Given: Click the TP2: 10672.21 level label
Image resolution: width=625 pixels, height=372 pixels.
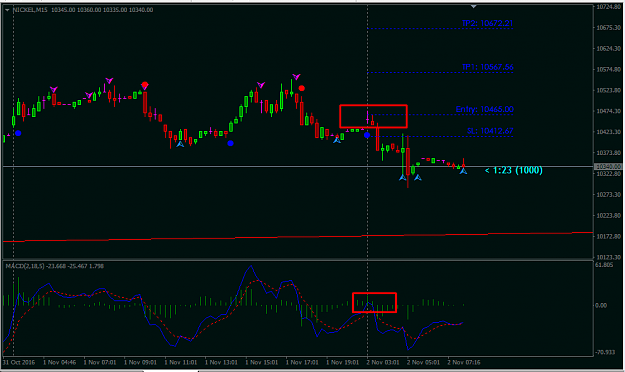Looking at the screenshot, I should 487,23.
